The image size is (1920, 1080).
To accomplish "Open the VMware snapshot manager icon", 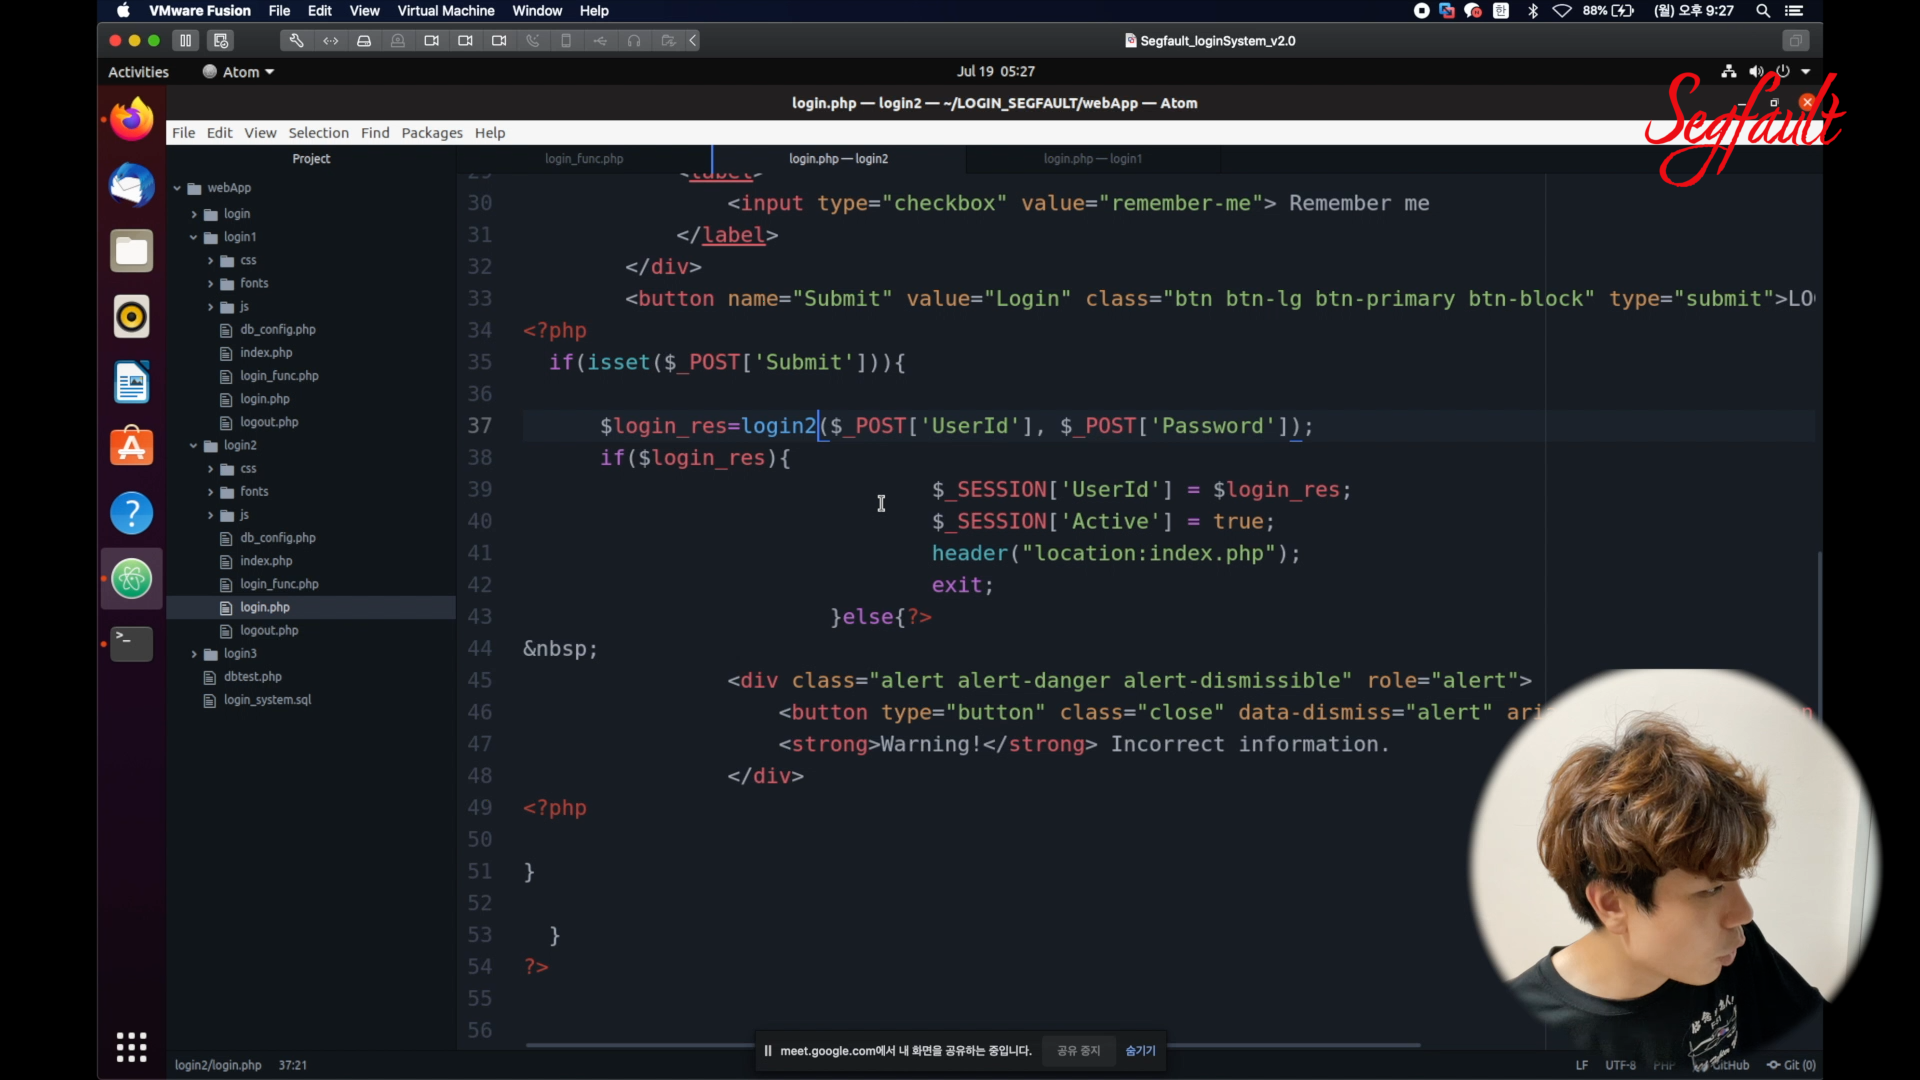I will (x=221, y=41).
